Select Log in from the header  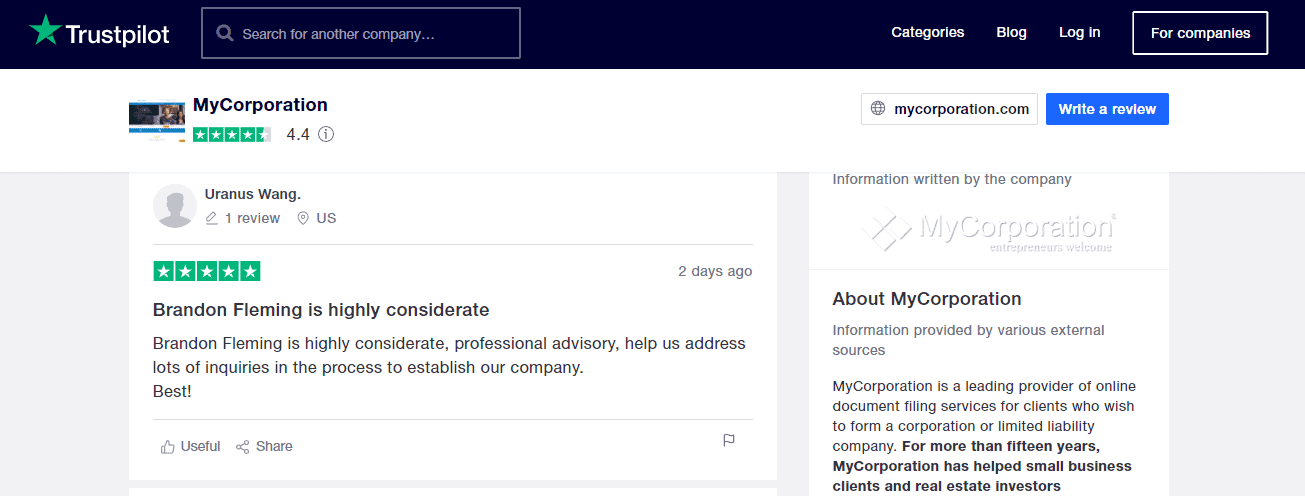click(x=1080, y=32)
